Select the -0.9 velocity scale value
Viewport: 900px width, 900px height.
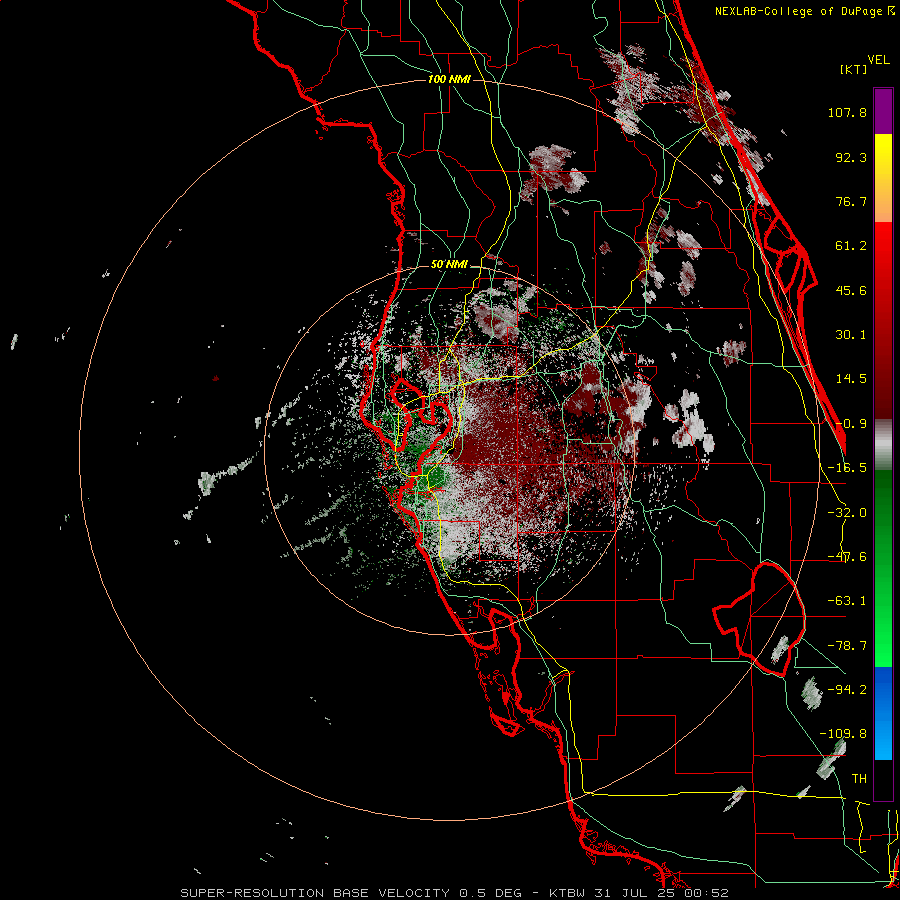pyautogui.click(x=851, y=424)
